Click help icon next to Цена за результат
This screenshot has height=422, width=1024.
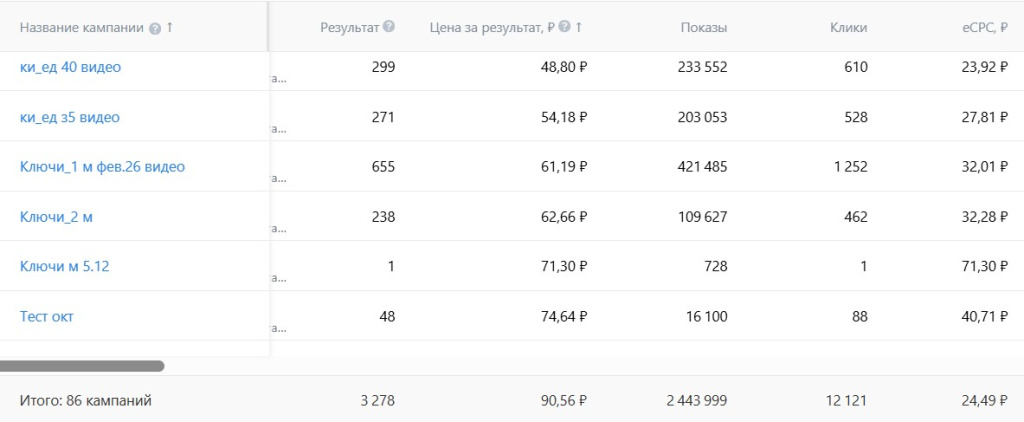pyautogui.click(x=565, y=27)
